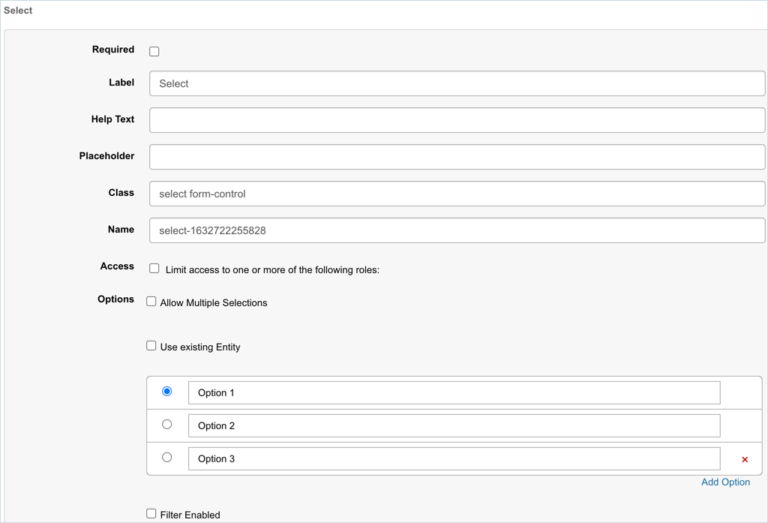Check Allow Multiple Selections
Image resolution: width=768 pixels, height=523 pixels.
[x=151, y=301]
